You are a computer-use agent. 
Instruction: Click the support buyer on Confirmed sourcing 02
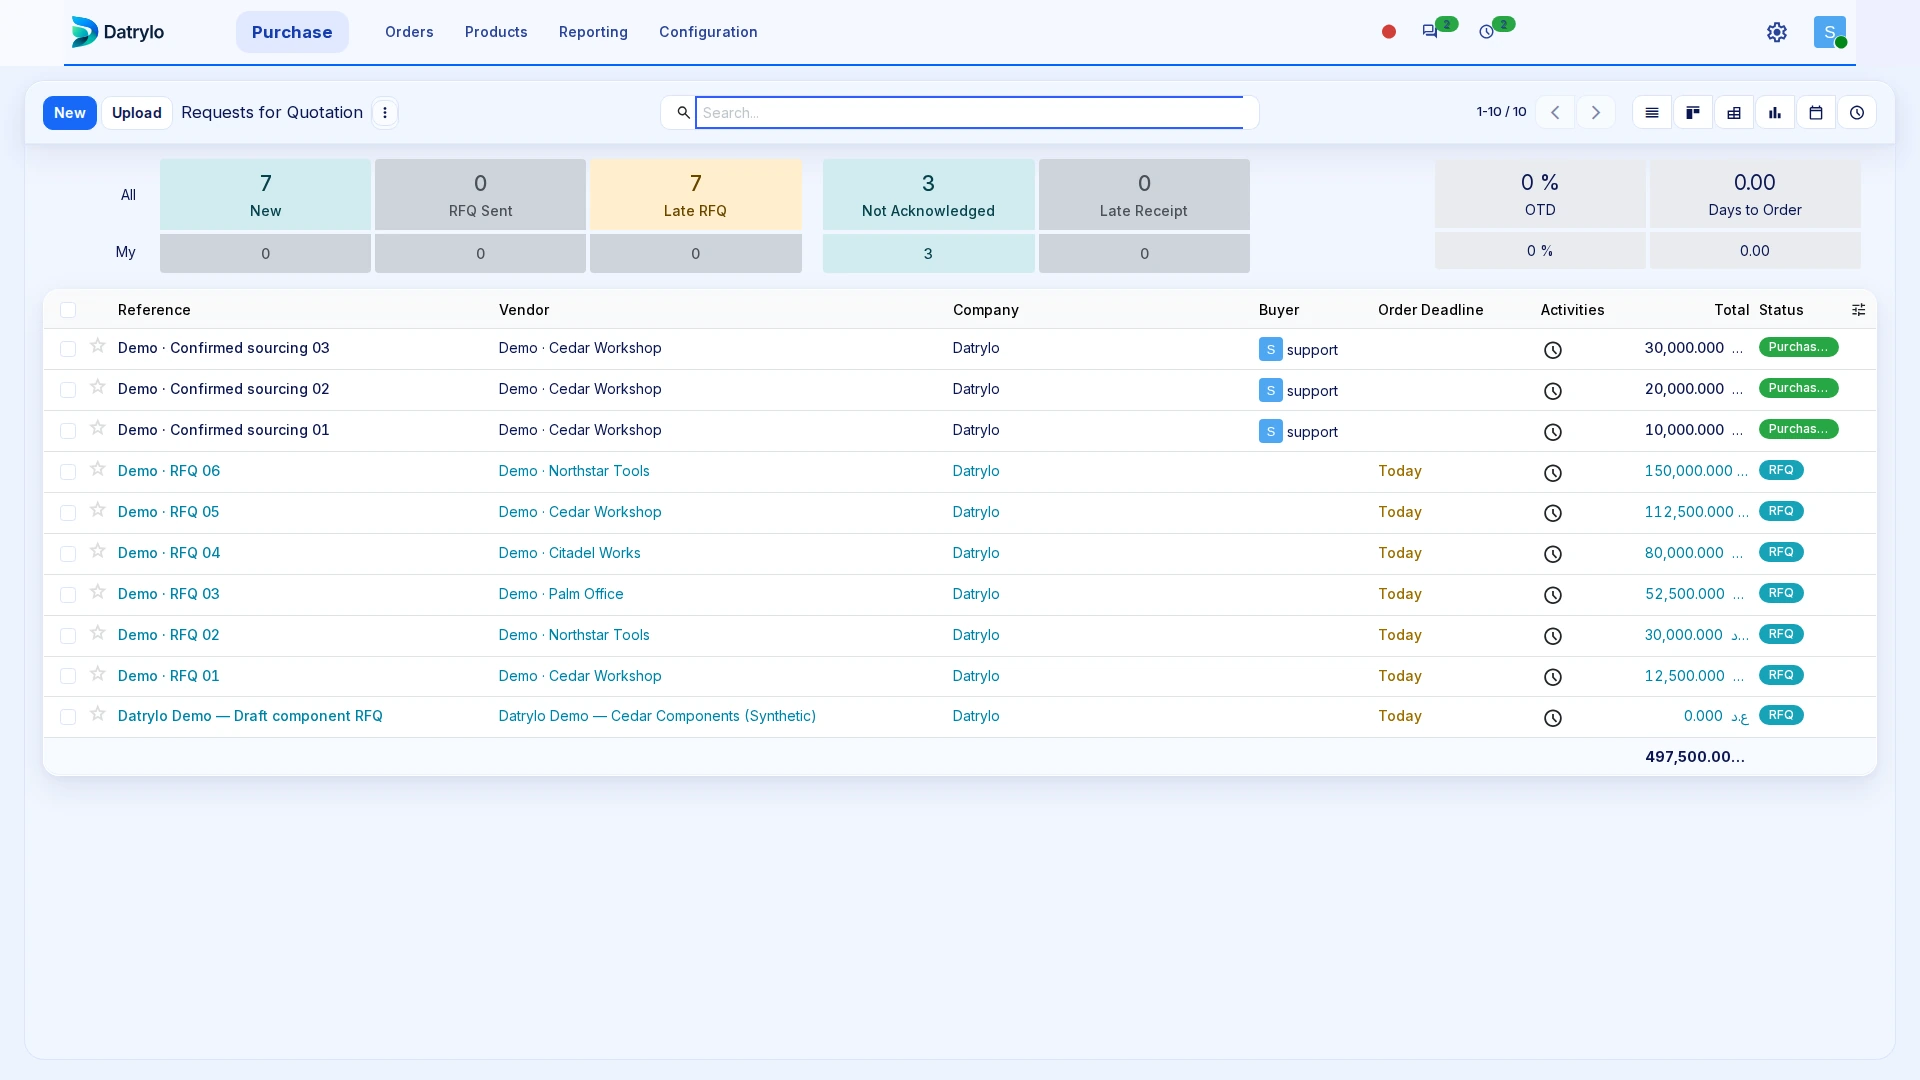pos(1298,391)
